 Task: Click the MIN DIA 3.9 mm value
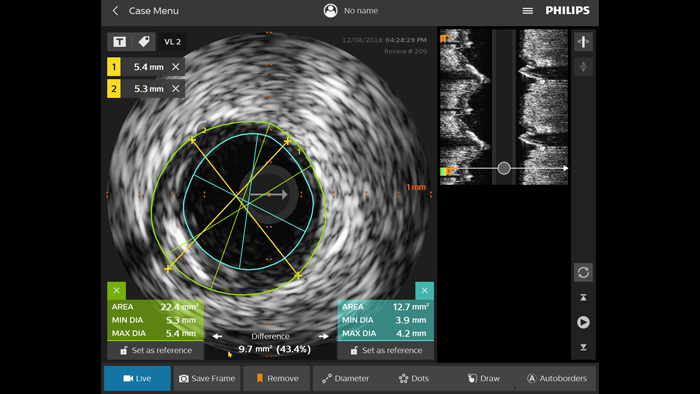[410, 320]
